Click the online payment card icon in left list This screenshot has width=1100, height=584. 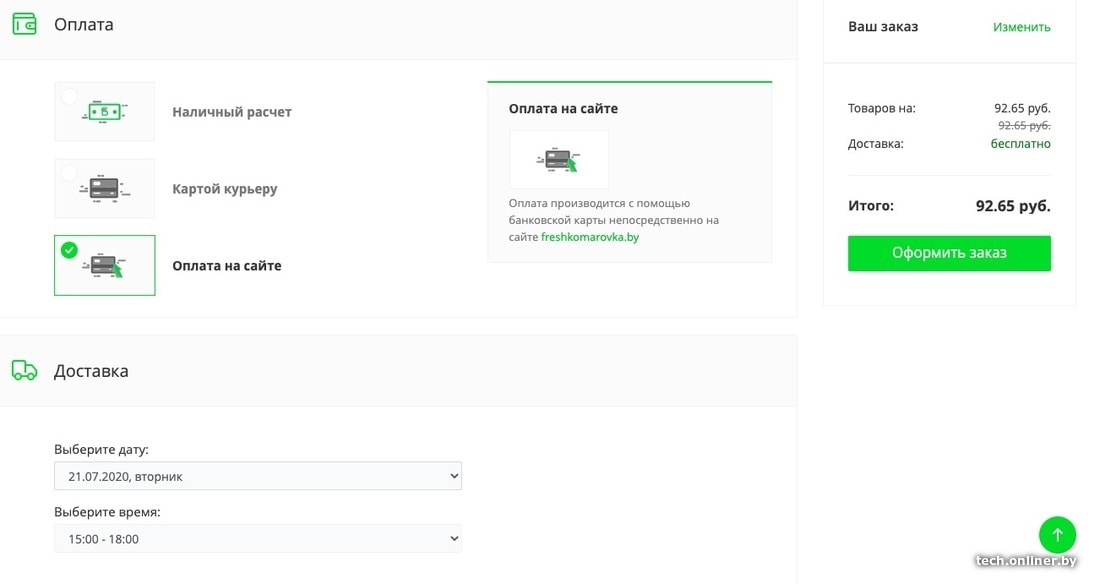(x=106, y=266)
